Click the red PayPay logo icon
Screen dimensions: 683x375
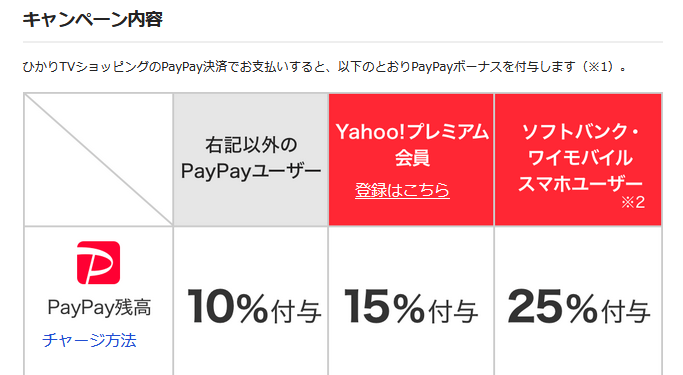tap(98, 263)
